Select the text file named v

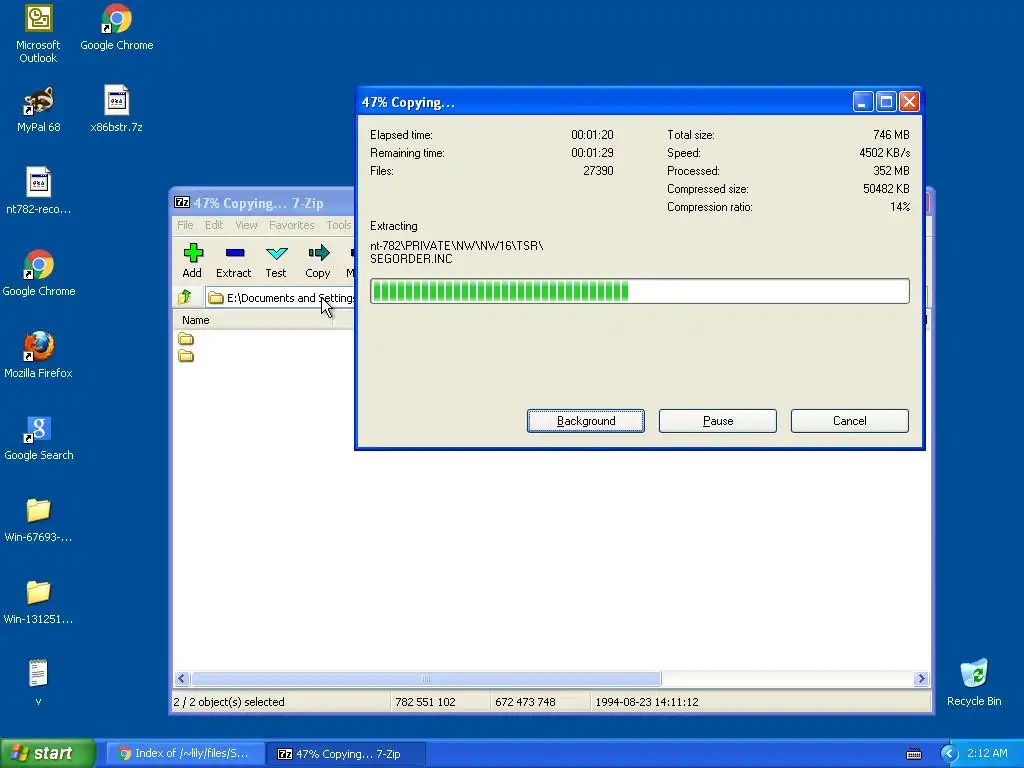pyautogui.click(x=39, y=682)
